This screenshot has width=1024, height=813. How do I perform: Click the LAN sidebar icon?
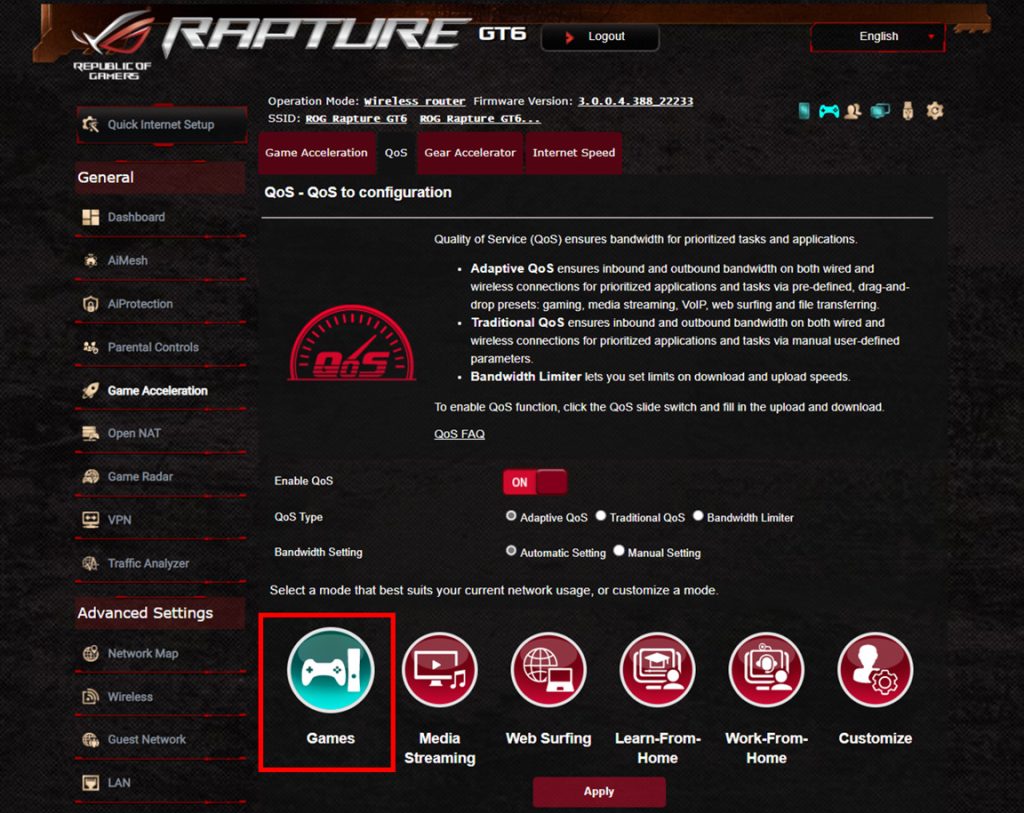(91, 782)
